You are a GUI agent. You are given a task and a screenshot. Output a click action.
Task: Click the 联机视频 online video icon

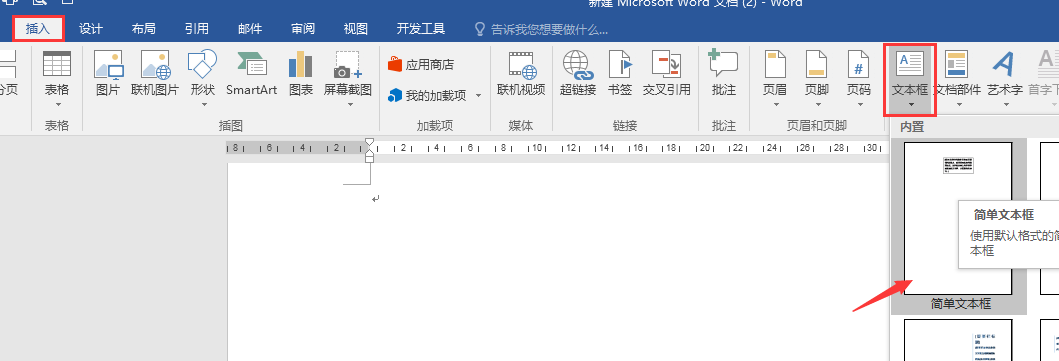pos(521,74)
